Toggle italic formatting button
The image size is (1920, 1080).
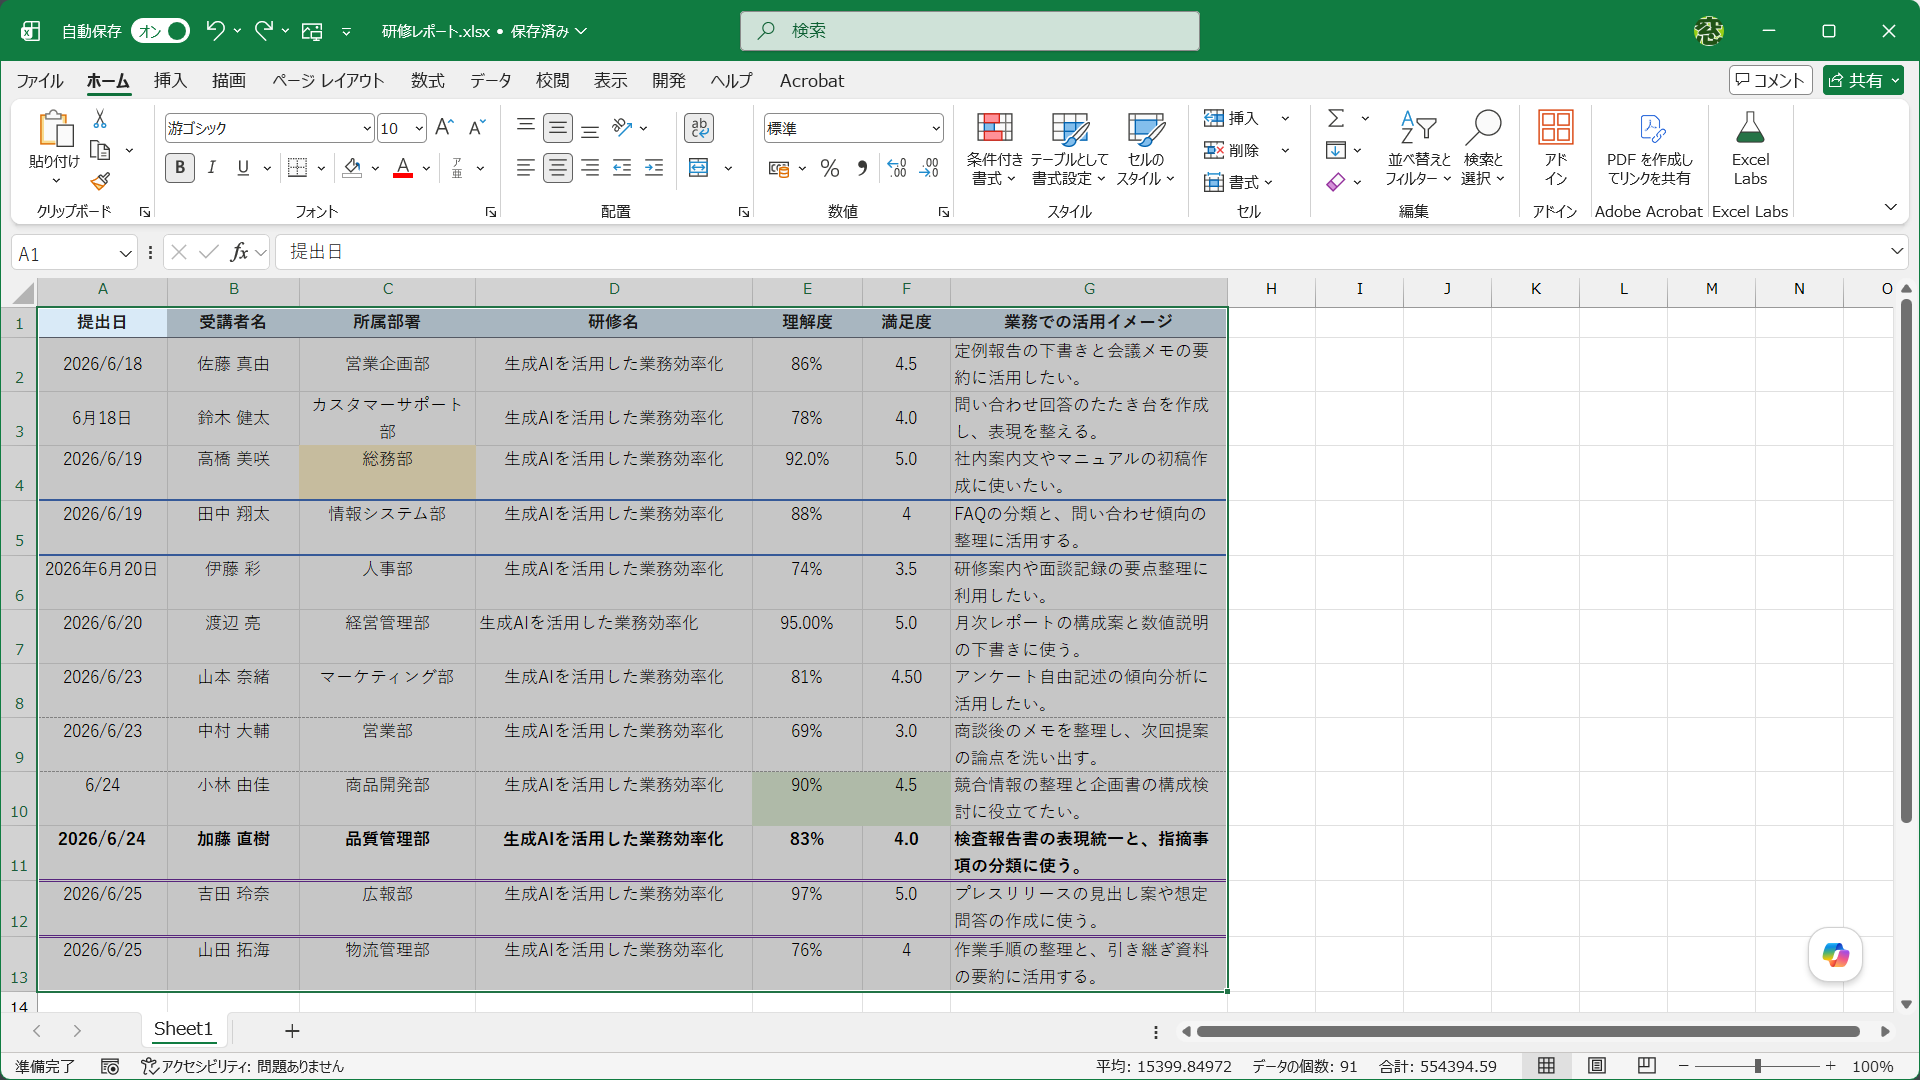click(212, 168)
